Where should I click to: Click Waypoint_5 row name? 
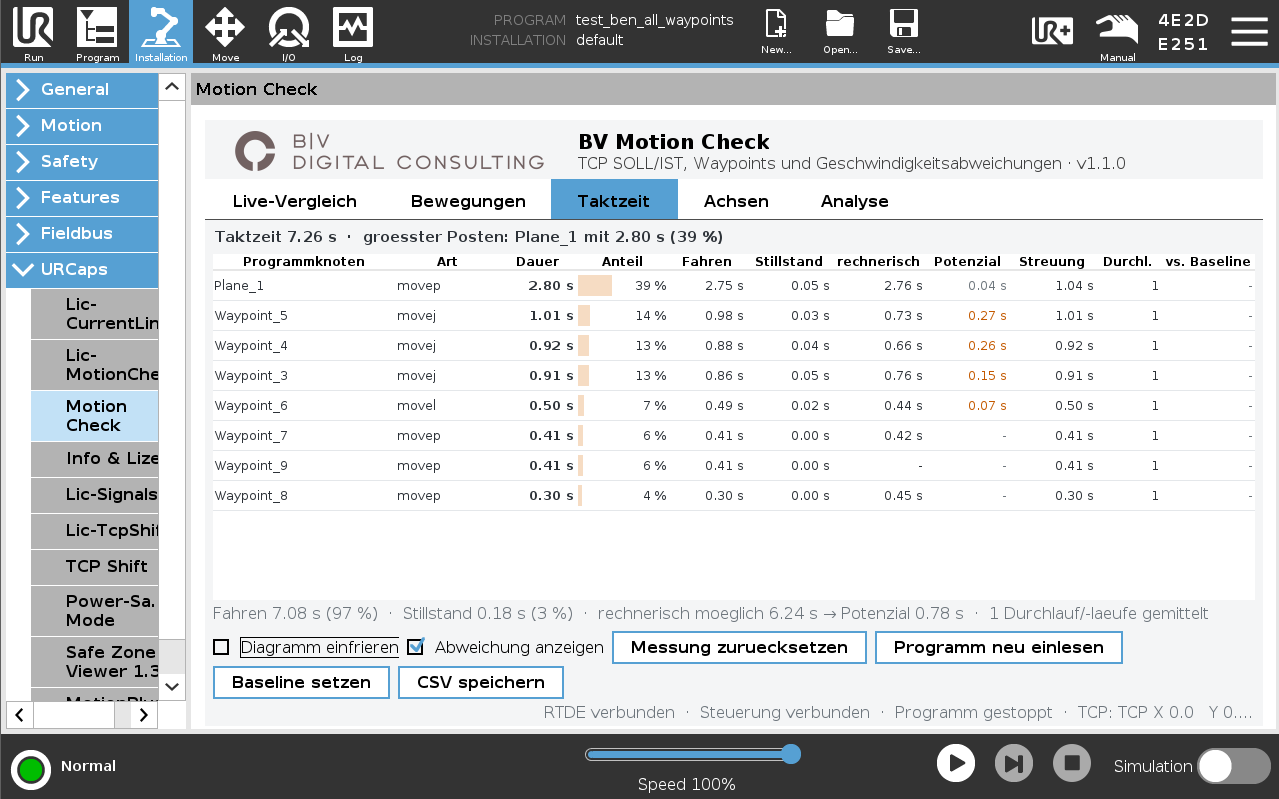tap(251, 316)
